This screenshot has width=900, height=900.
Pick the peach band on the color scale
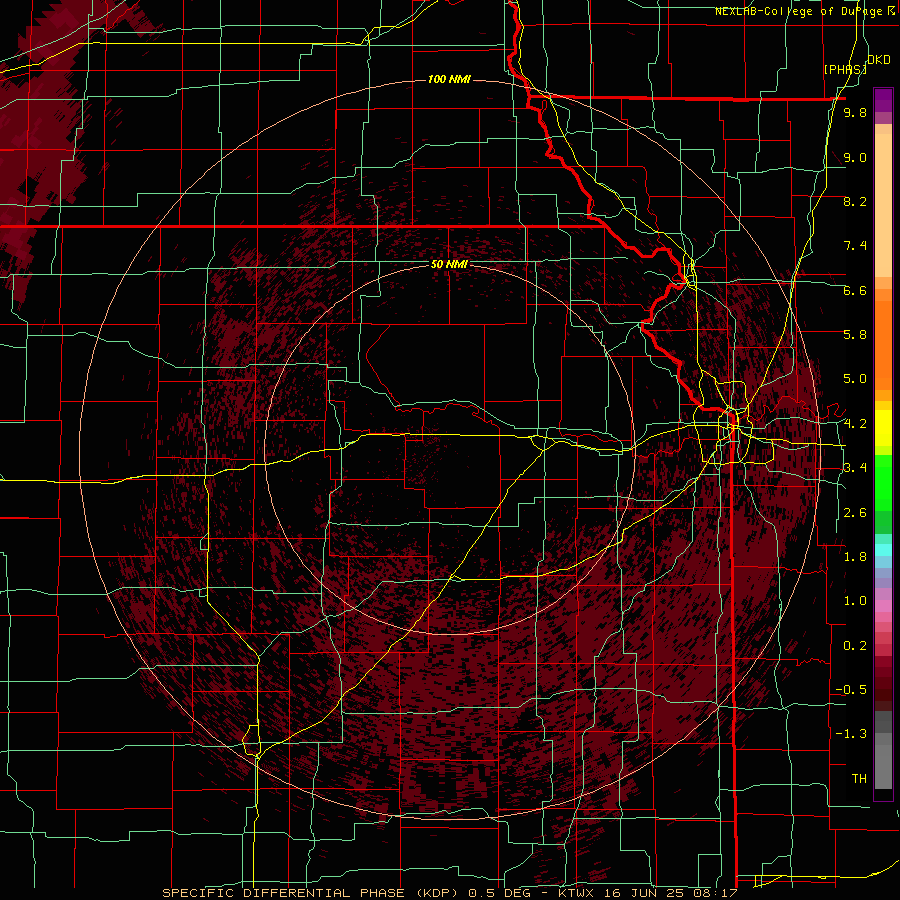[883, 205]
